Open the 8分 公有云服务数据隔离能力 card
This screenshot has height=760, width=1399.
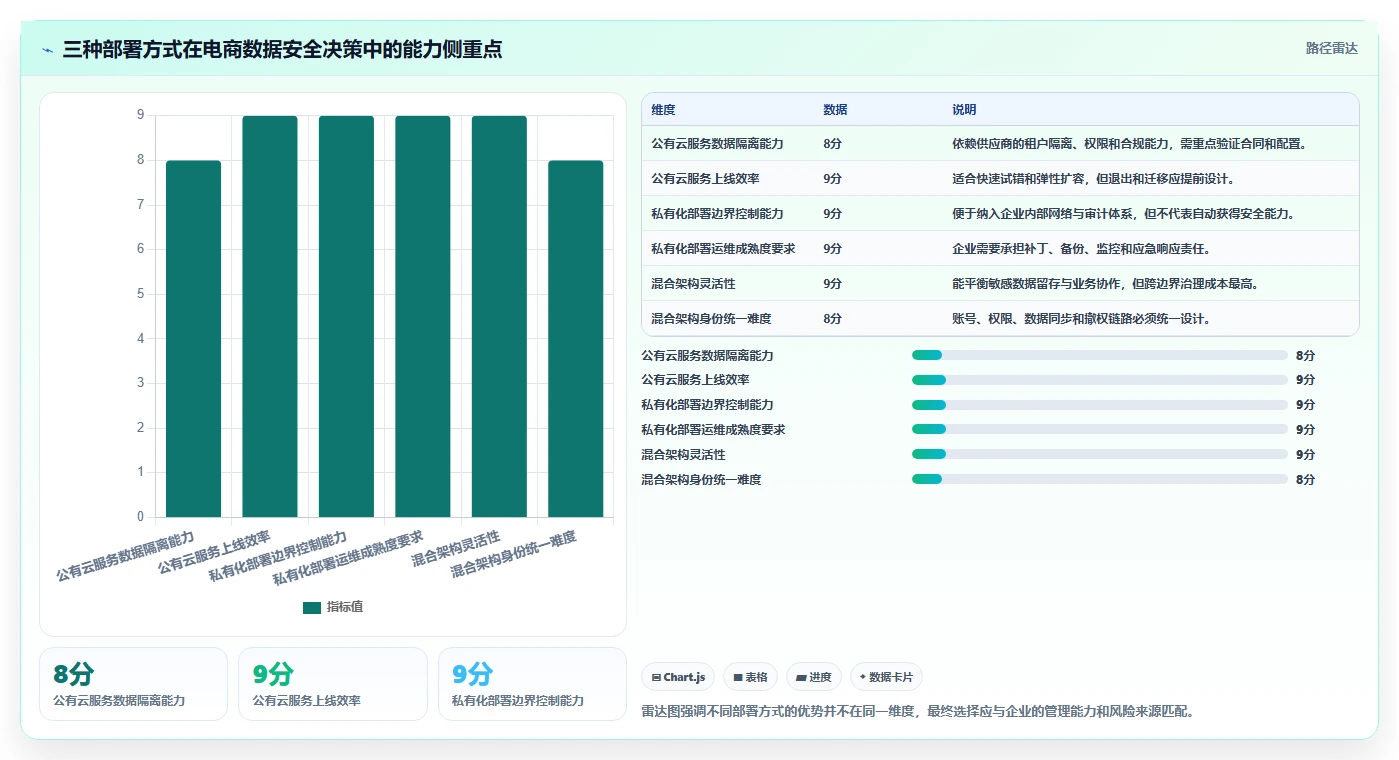point(133,684)
